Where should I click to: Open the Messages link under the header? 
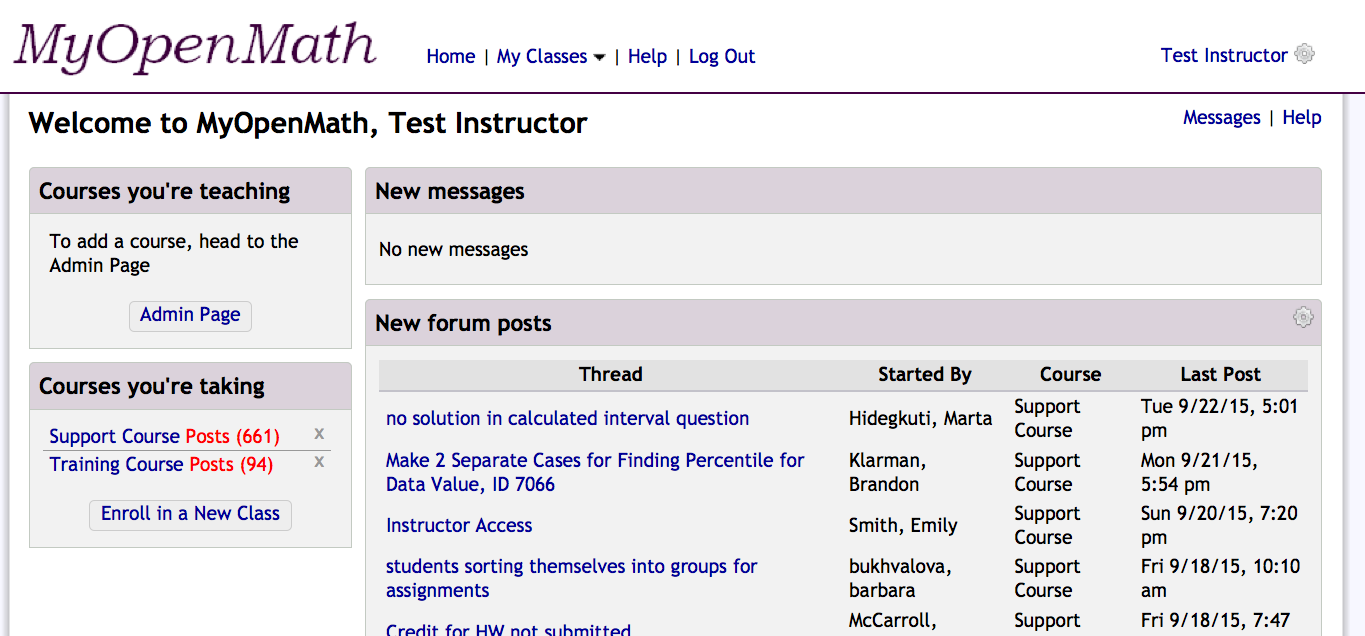pyautogui.click(x=1221, y=117)
